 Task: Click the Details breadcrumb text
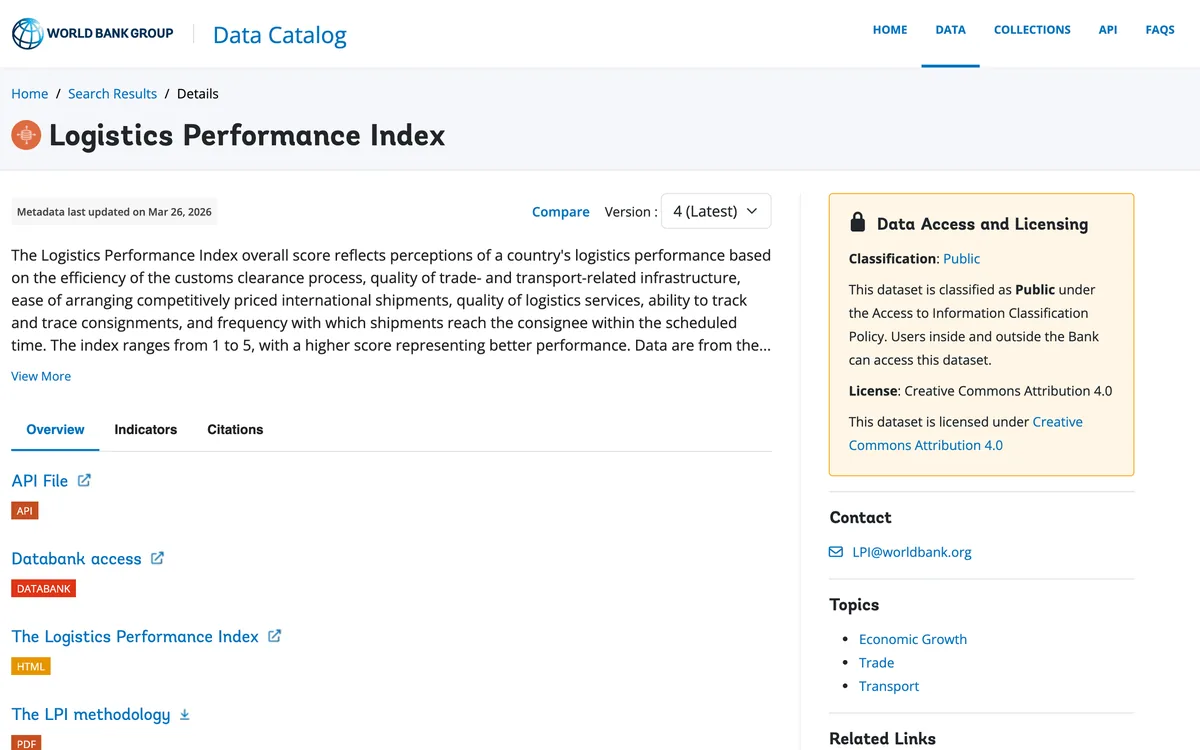coord(198,94)
